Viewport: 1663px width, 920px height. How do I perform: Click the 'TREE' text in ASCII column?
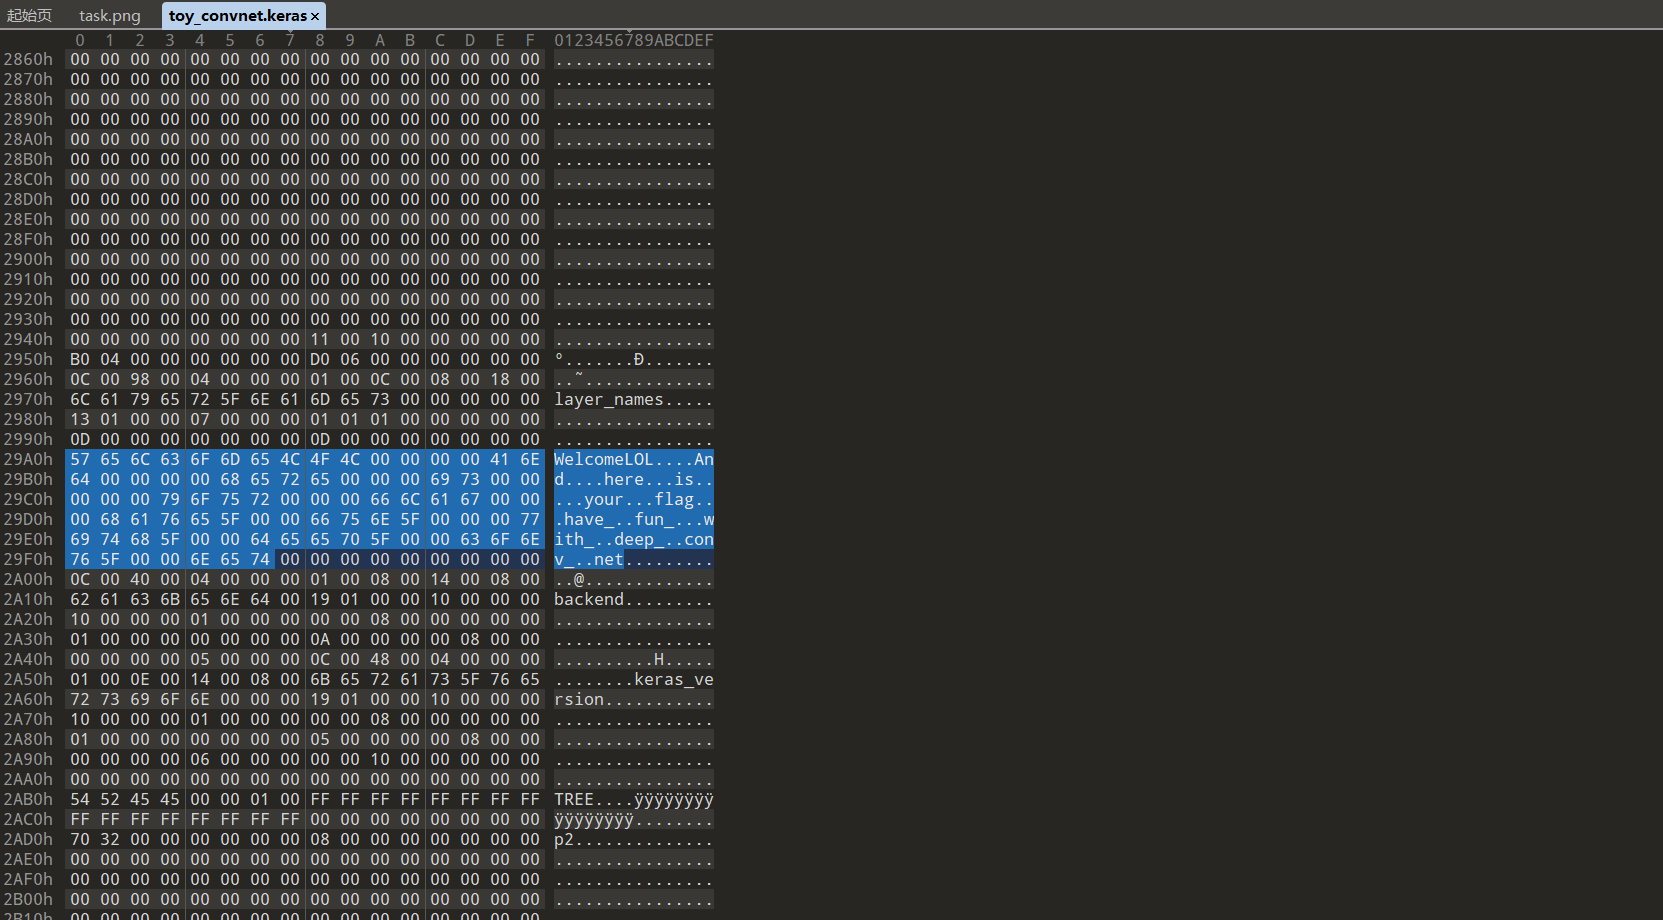coord(574,800)
